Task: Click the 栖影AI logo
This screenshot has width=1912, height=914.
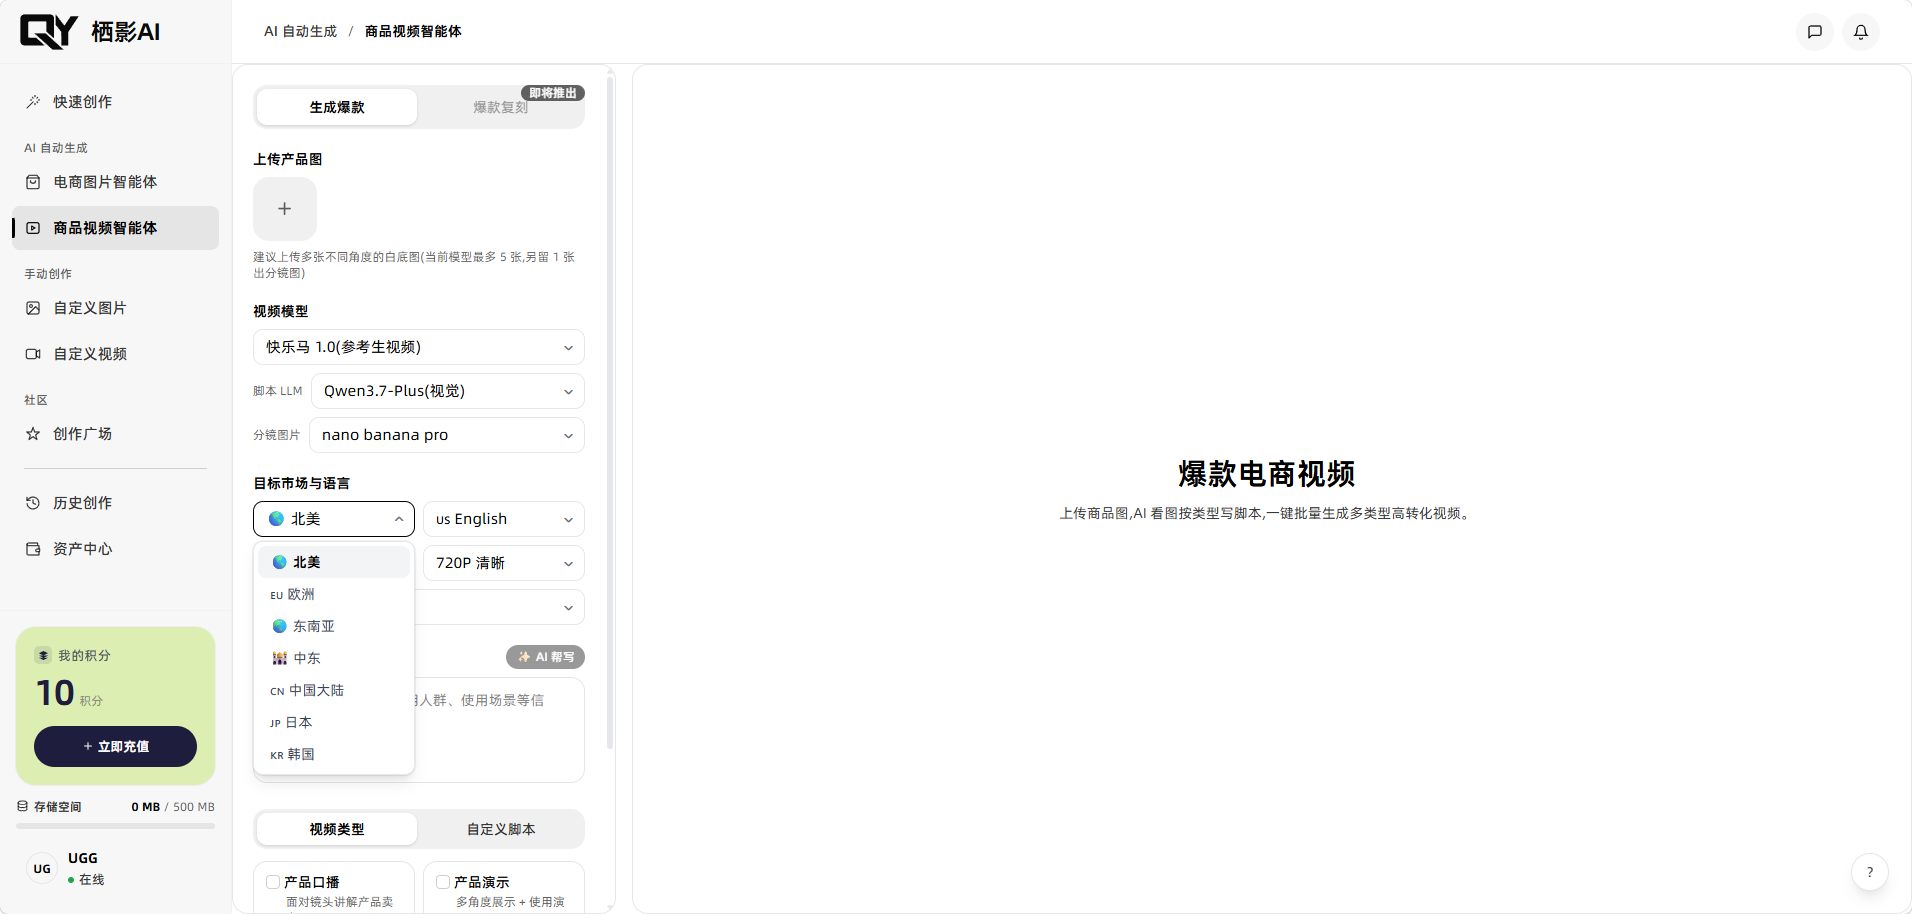Action: 90,32
